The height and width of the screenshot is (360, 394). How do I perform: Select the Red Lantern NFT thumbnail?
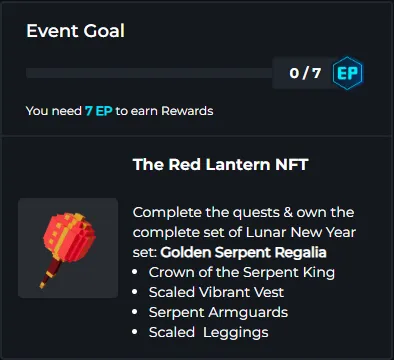(x=68, y=248)
